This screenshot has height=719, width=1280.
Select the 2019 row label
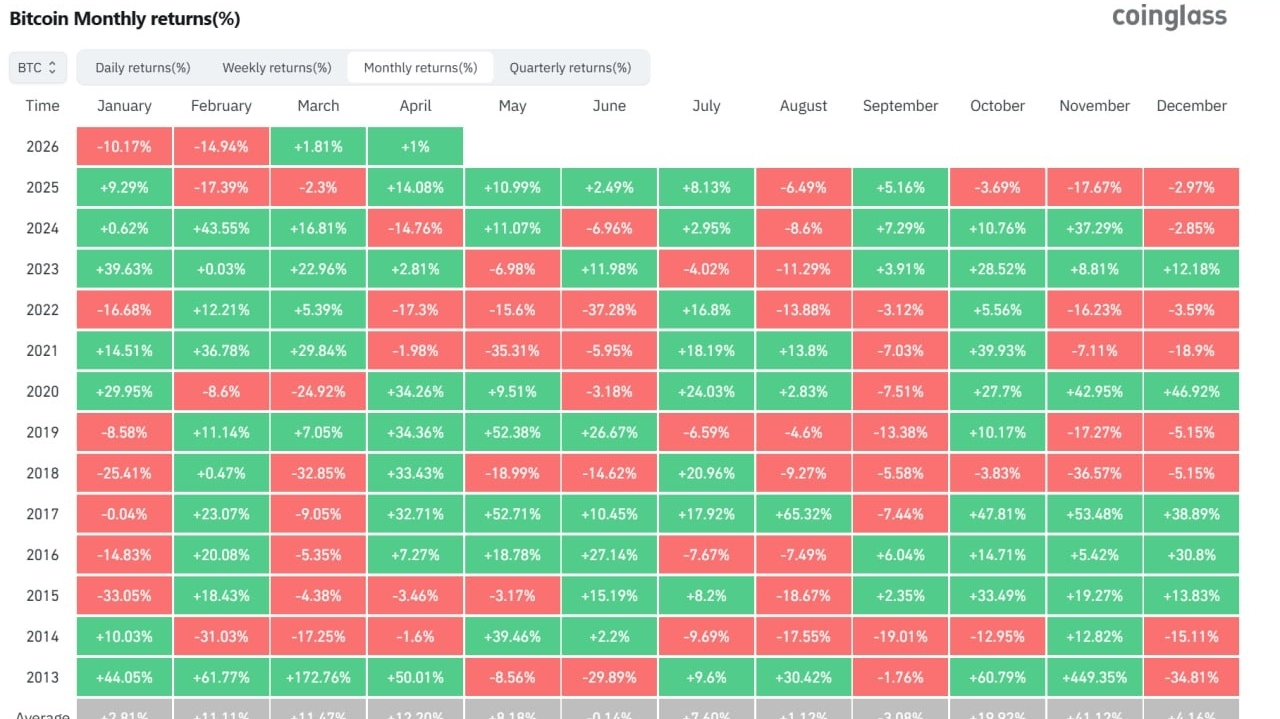(x=42, y=433)
